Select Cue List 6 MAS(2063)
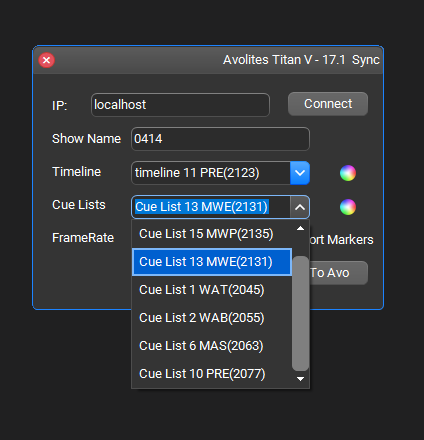This screenshot has height=440, width=424. [212, 346]
